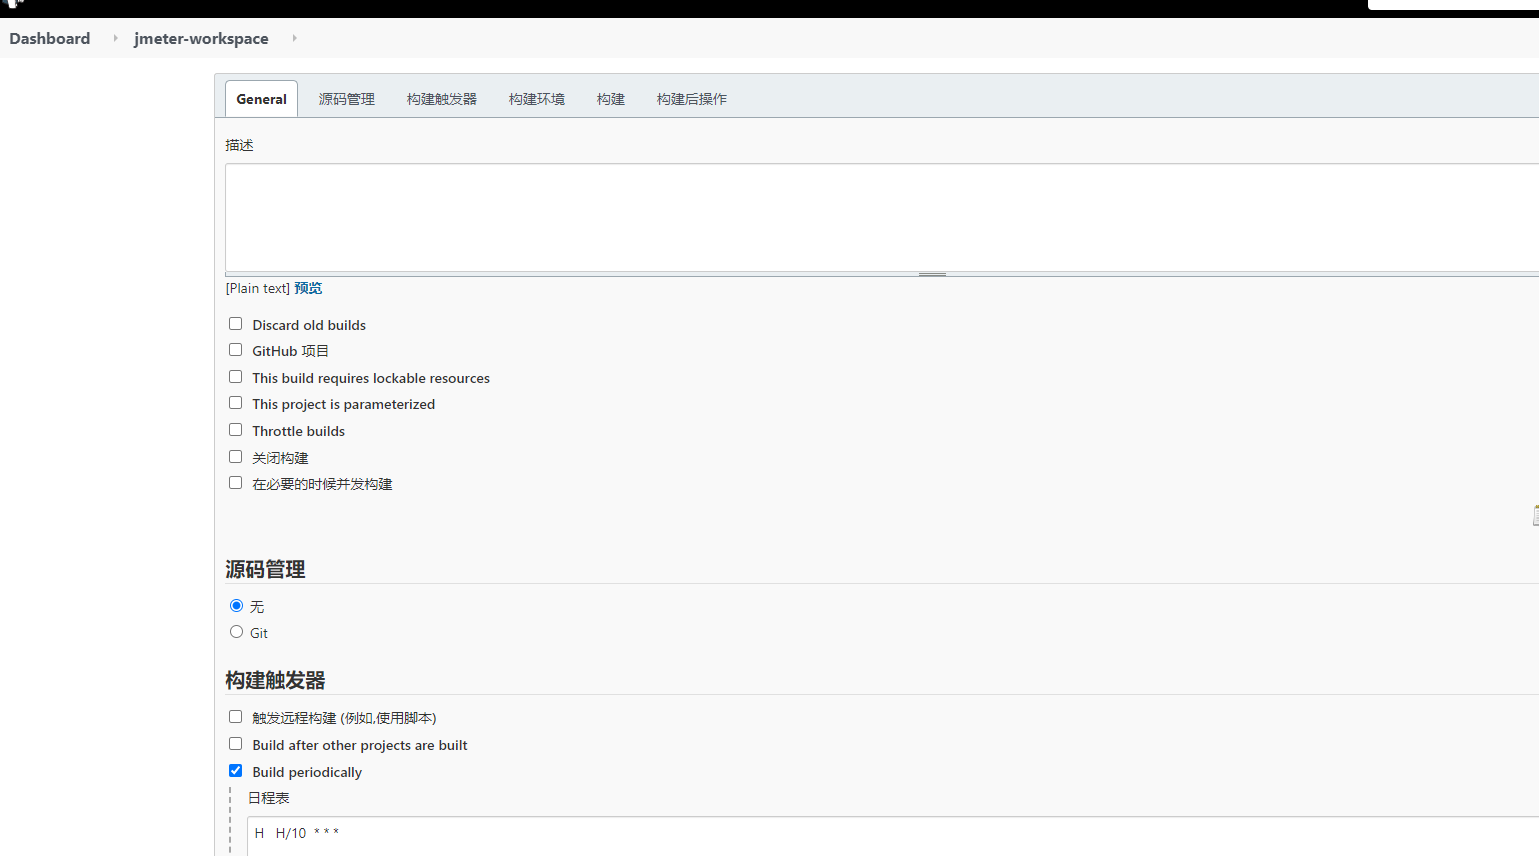Expand the arrow after Dashboard breadcrumb
Viewport: 1539px width, 856px height.
115,38
